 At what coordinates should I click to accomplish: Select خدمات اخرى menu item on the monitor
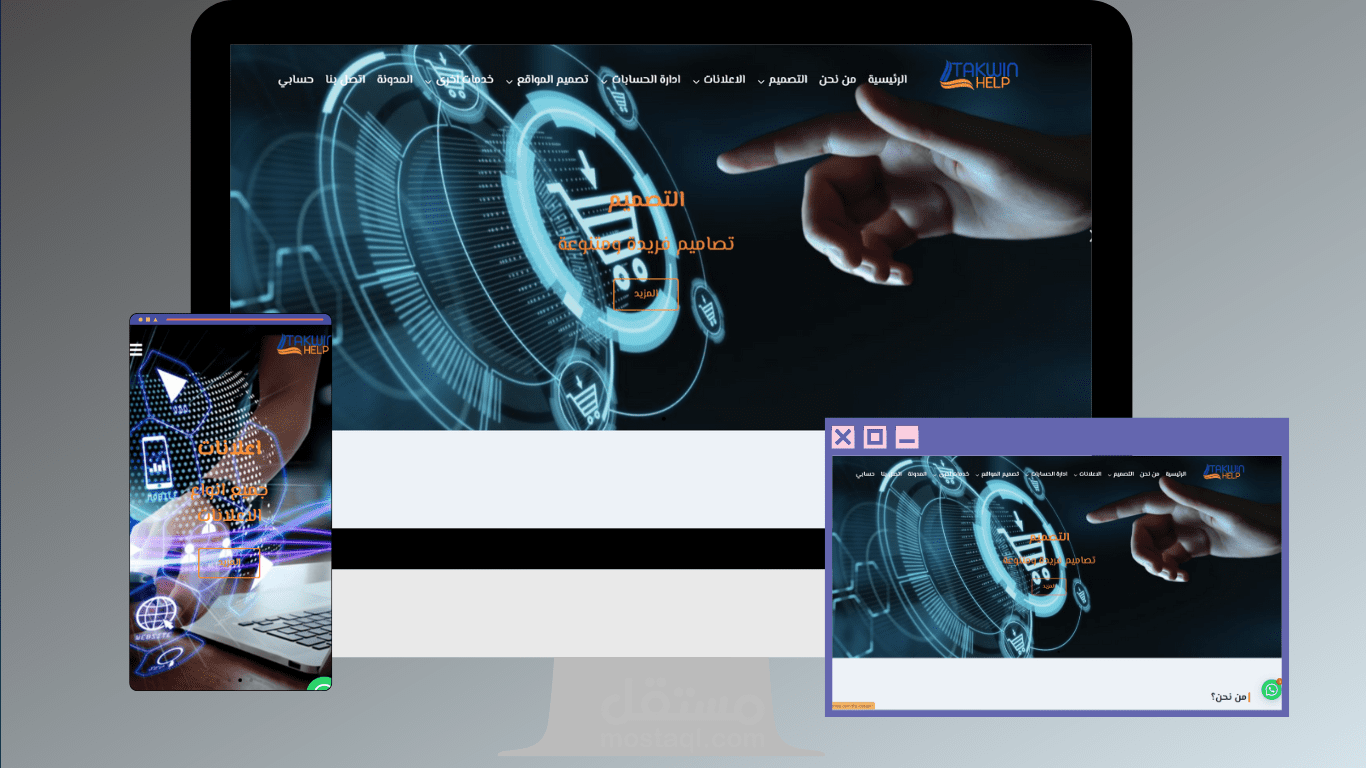[464, 79]
